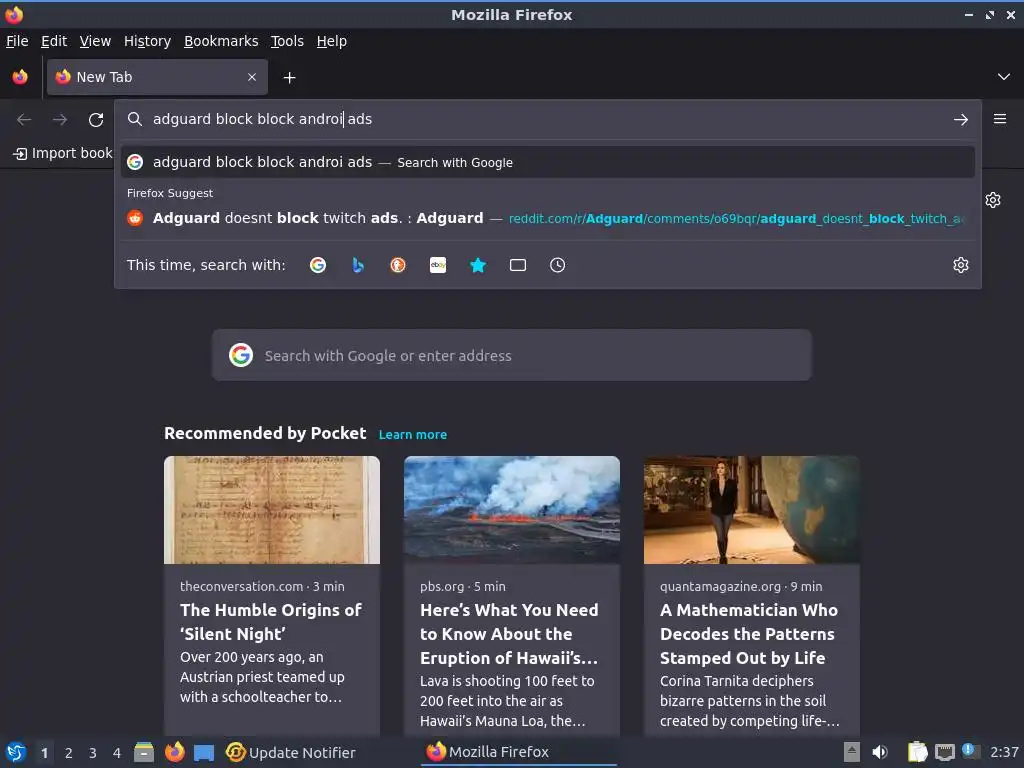Click the Firefox View pinned icon
Image resolution: width=1024 pixels, height=768 pixels.
pos(20,77)
